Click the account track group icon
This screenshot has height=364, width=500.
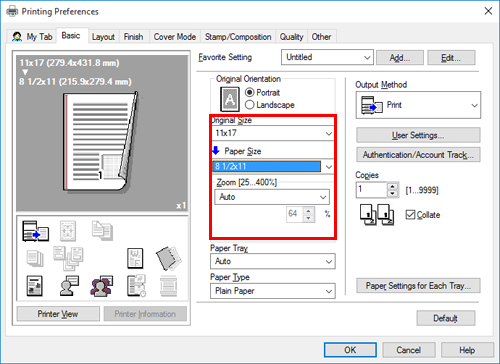pyautogui.click(x=102, y=286)
